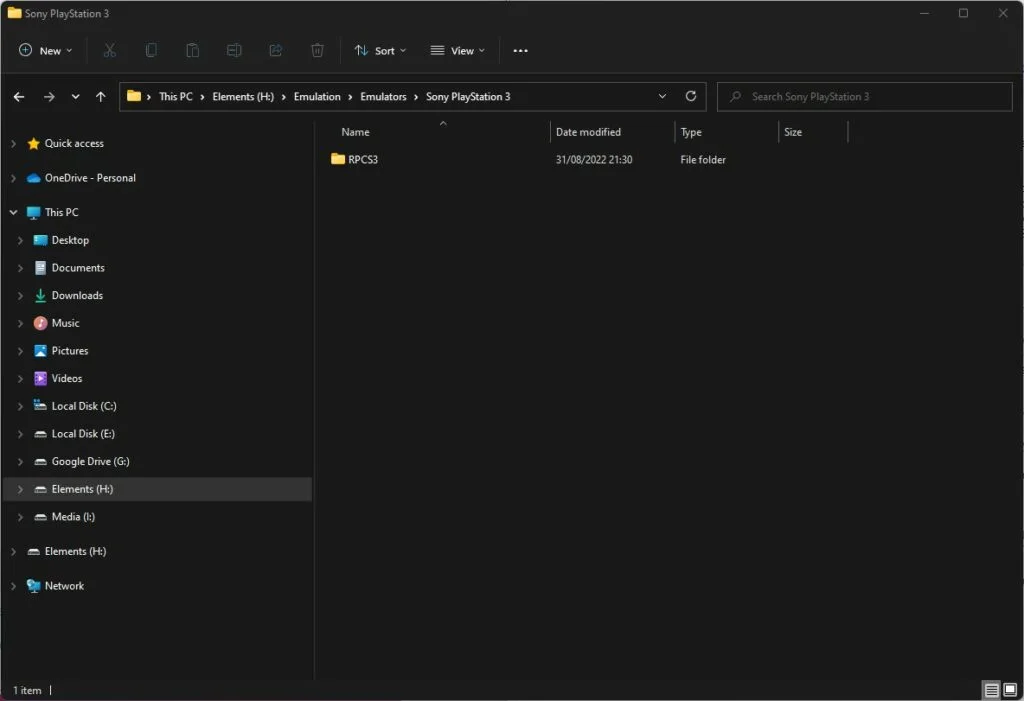Select Documents in the sidebar

point(78,268)
